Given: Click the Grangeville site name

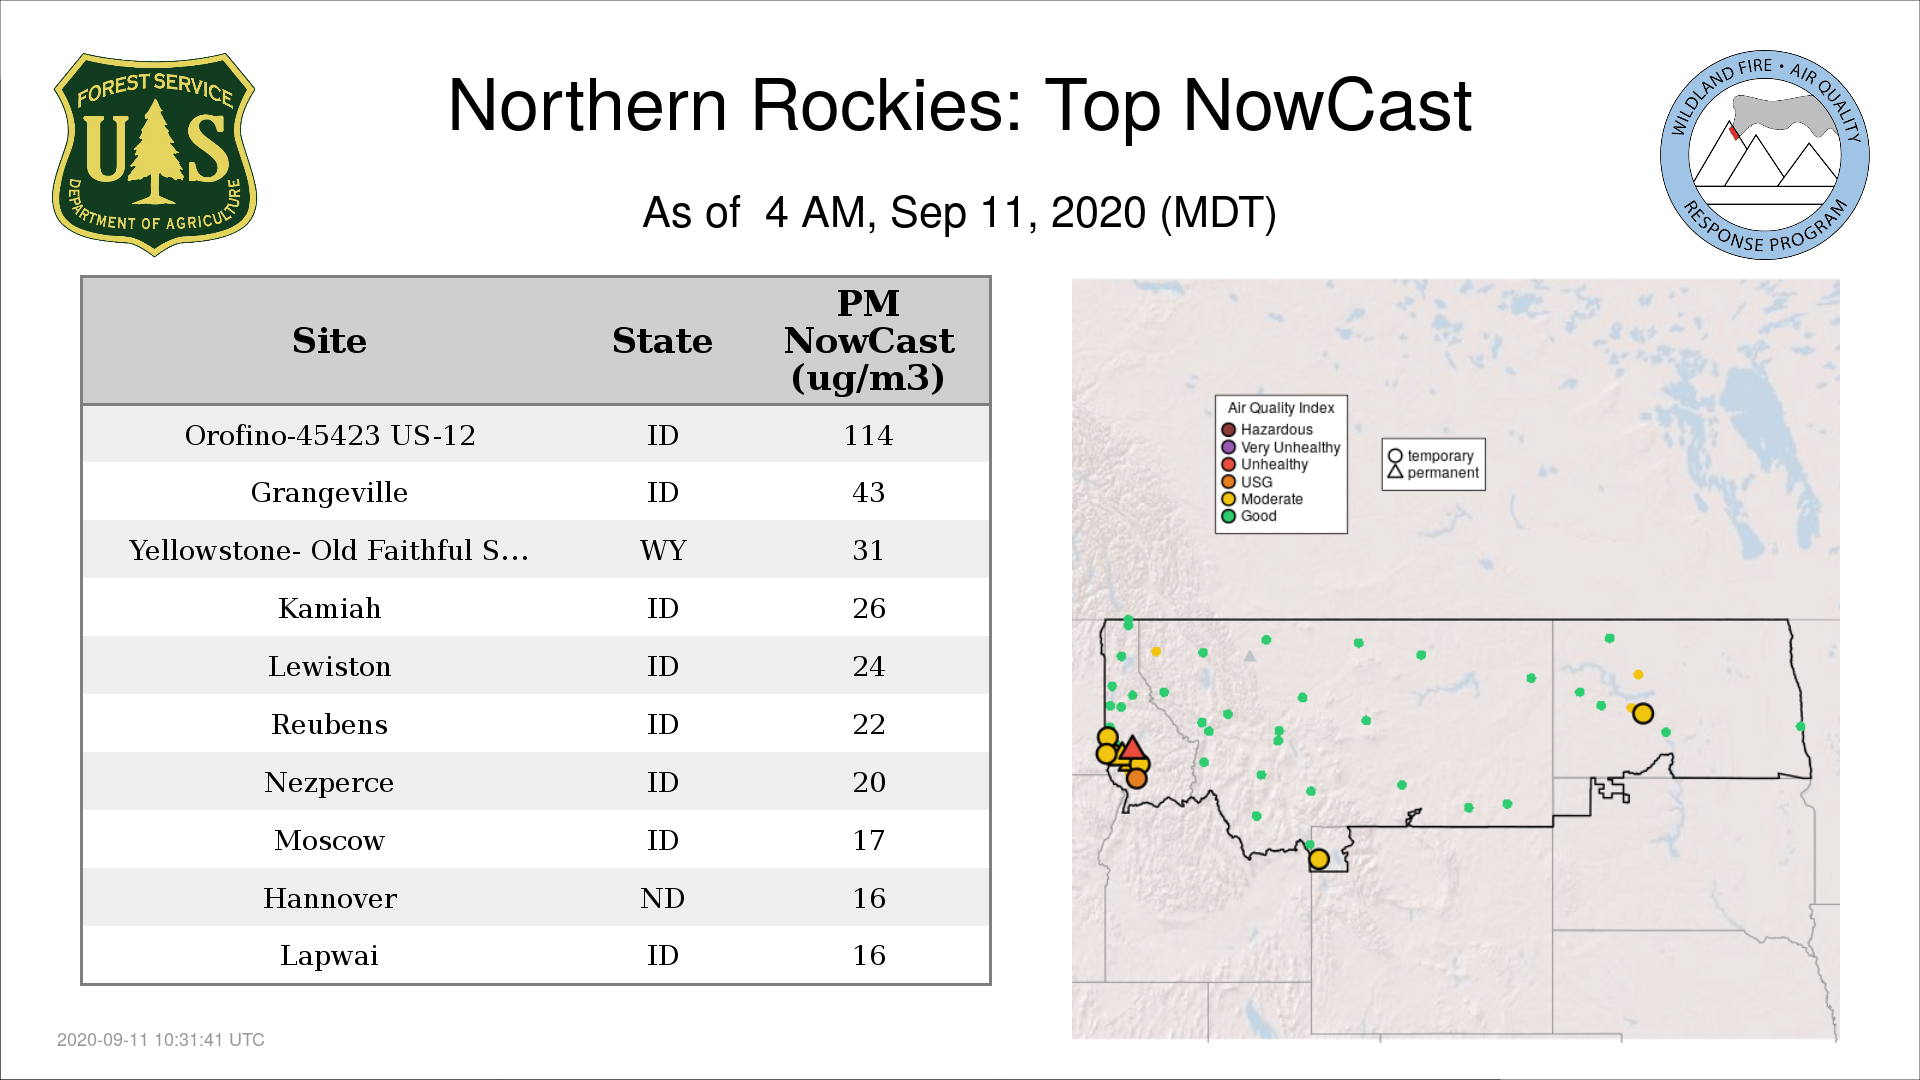Looking at the screenshot, I should tap(329, 492).
